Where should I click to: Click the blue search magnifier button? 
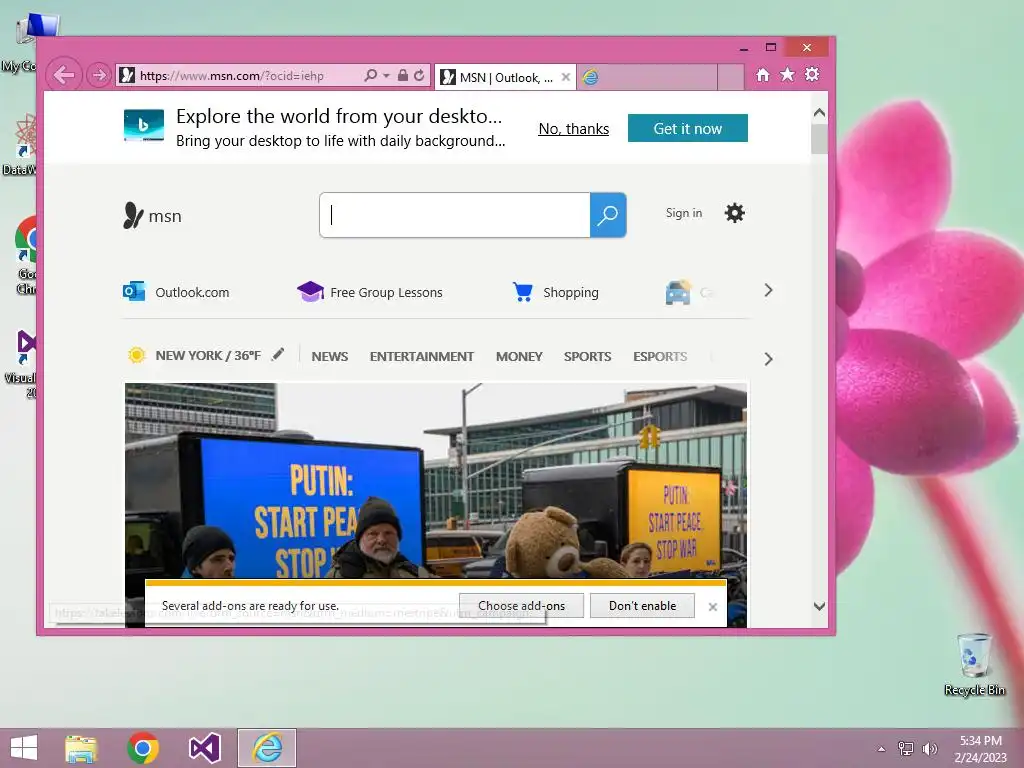608,215
